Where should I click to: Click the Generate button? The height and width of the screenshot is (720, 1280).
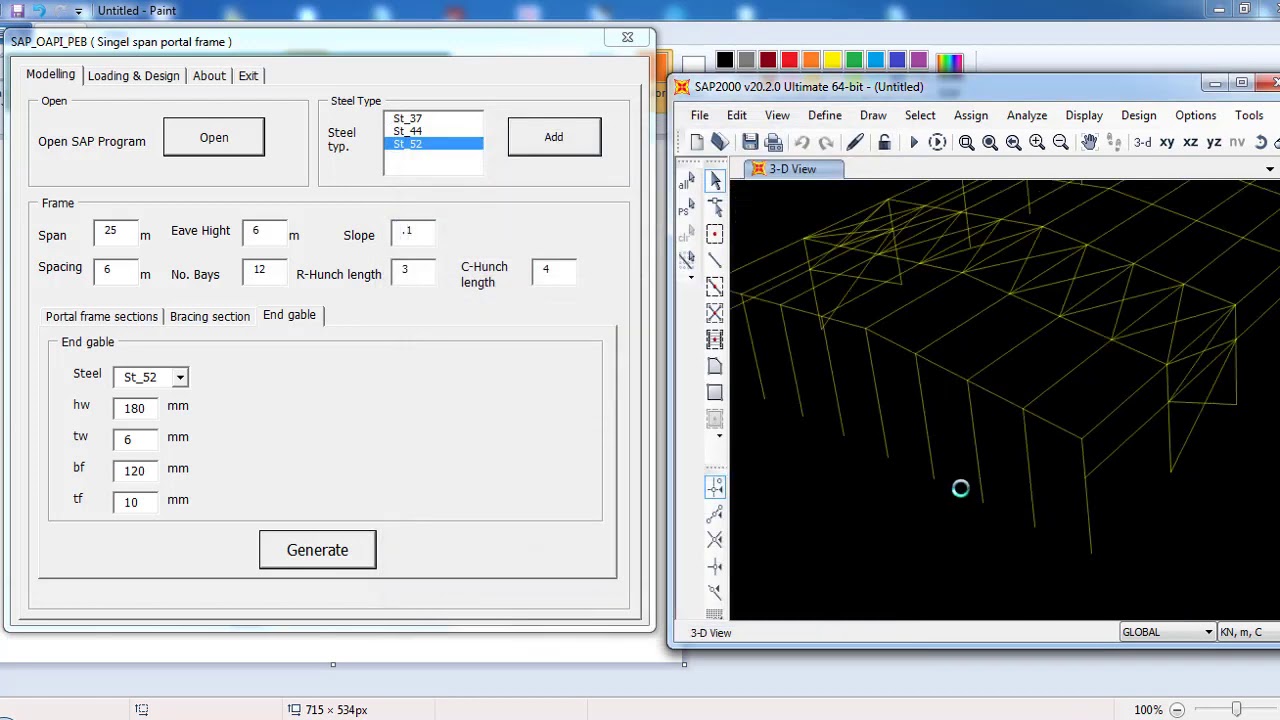click(x=318, y=550)
